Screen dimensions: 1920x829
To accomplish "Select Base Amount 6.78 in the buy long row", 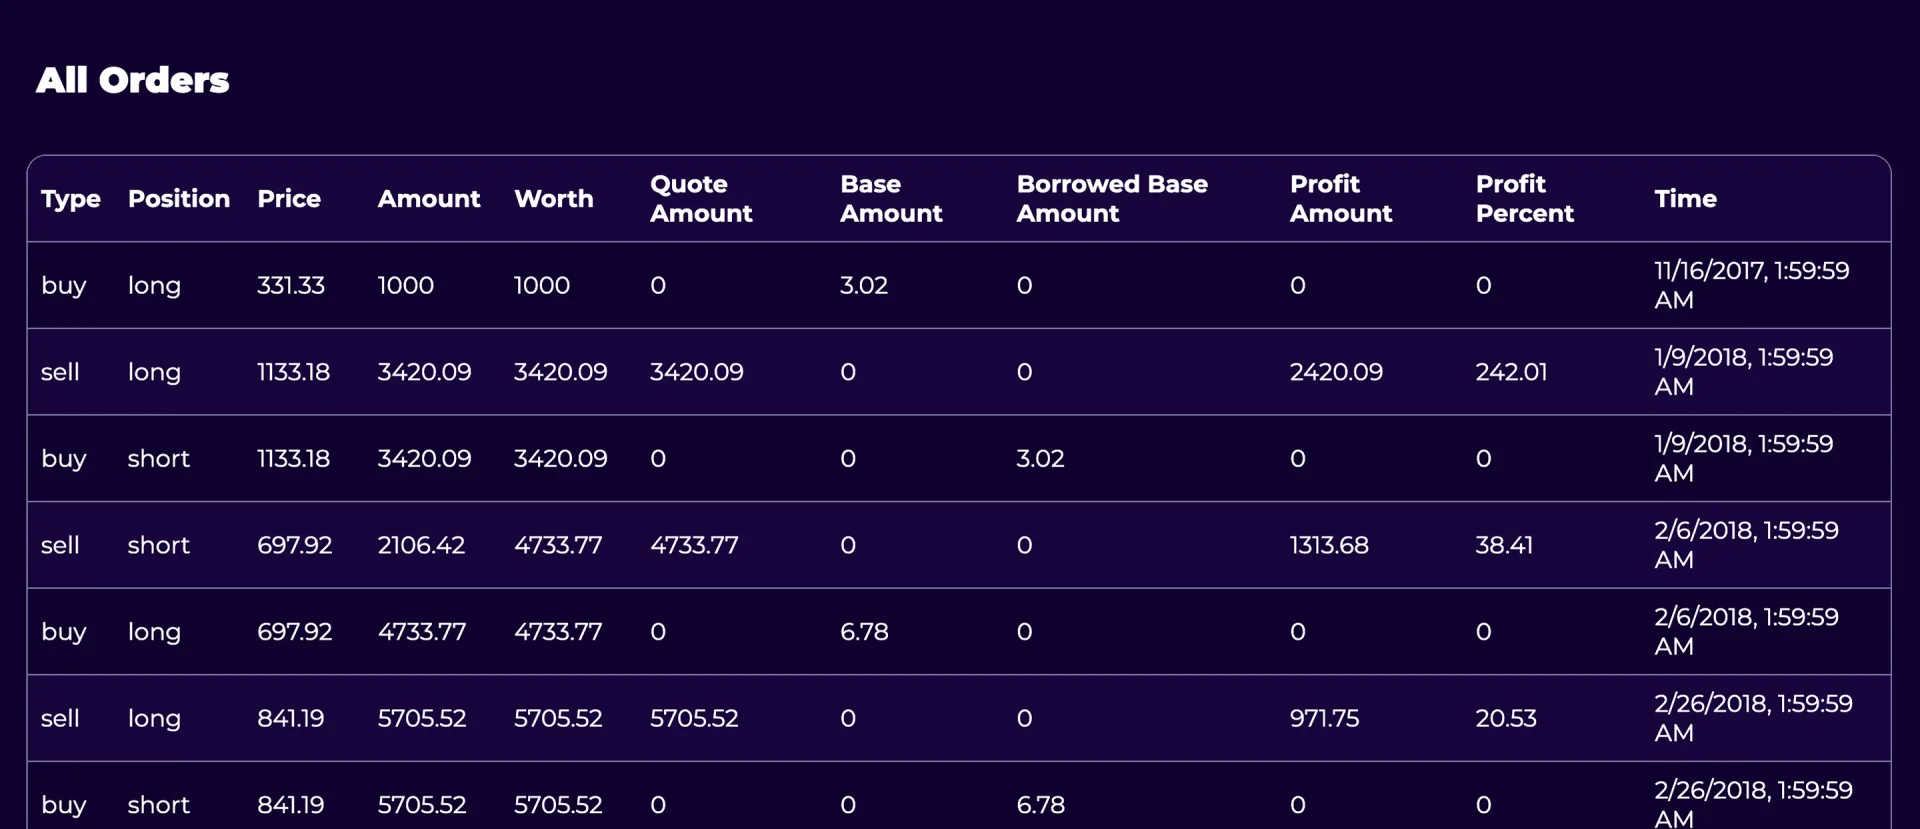I will coord(864,632).
